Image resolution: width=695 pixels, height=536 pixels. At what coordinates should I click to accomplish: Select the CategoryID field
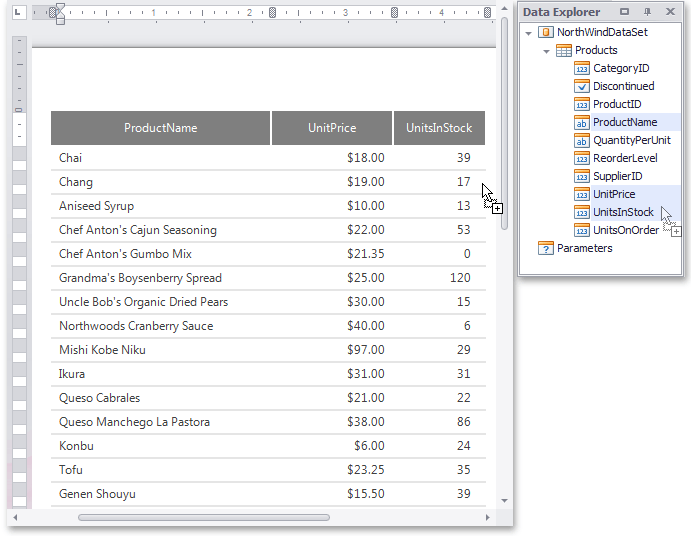pos(621,68)
